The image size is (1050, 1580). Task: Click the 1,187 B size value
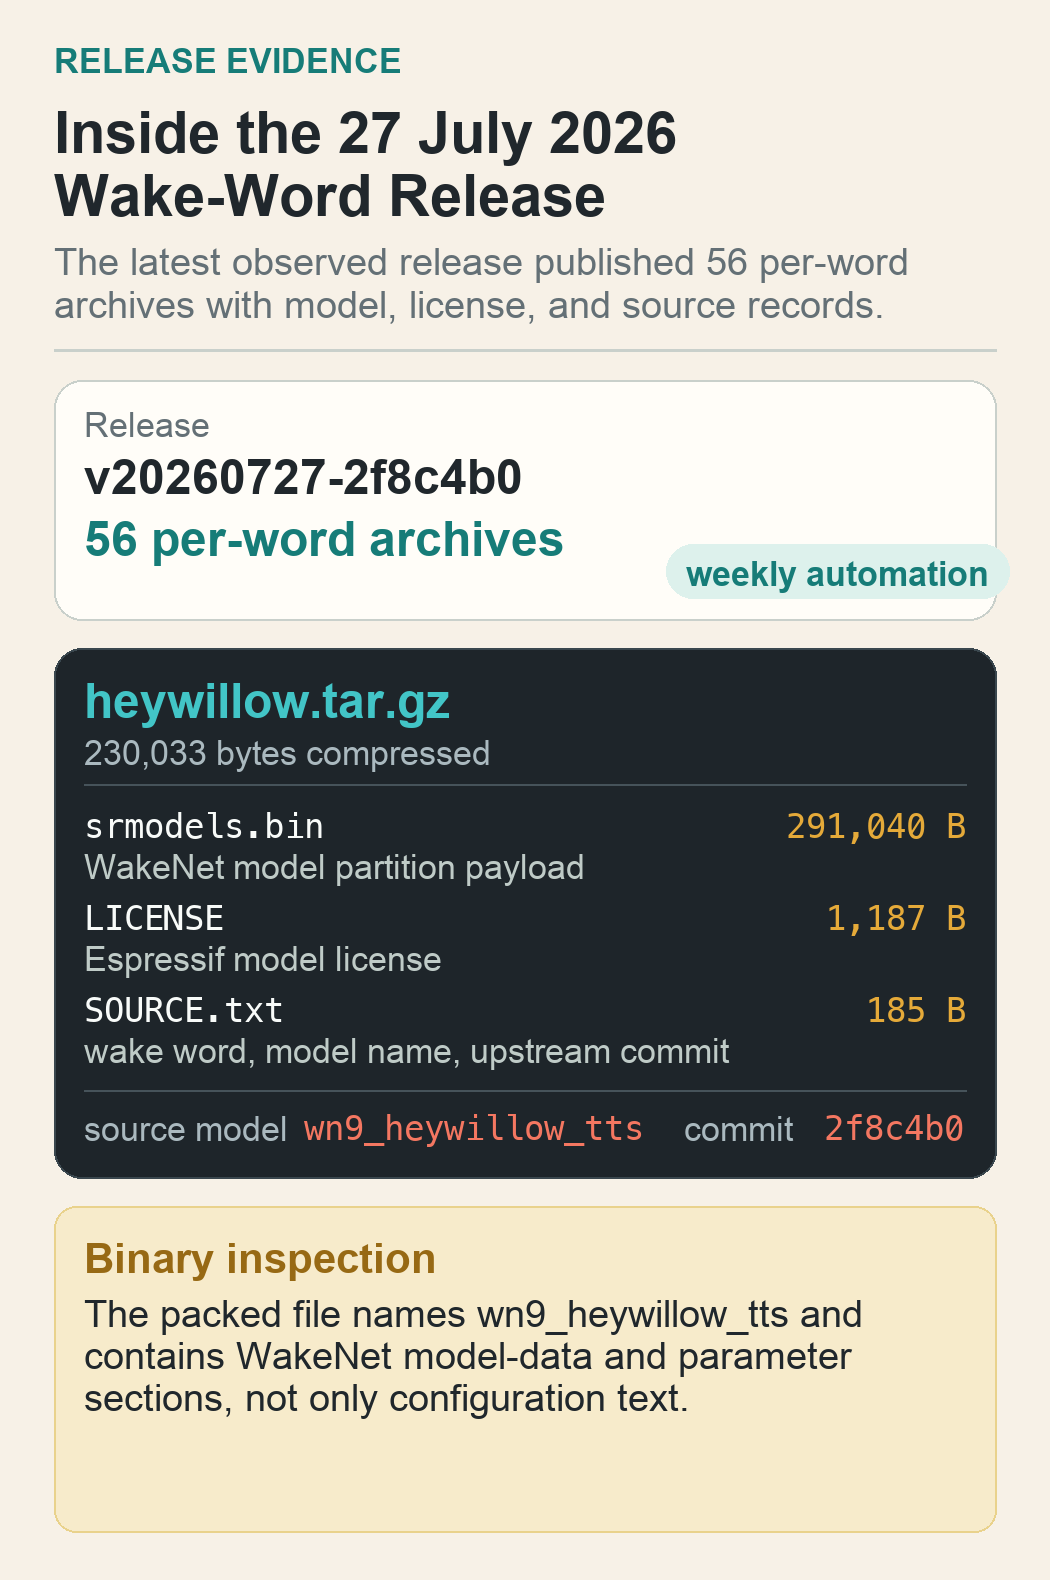pyautogui.click(x=896, y=918)
